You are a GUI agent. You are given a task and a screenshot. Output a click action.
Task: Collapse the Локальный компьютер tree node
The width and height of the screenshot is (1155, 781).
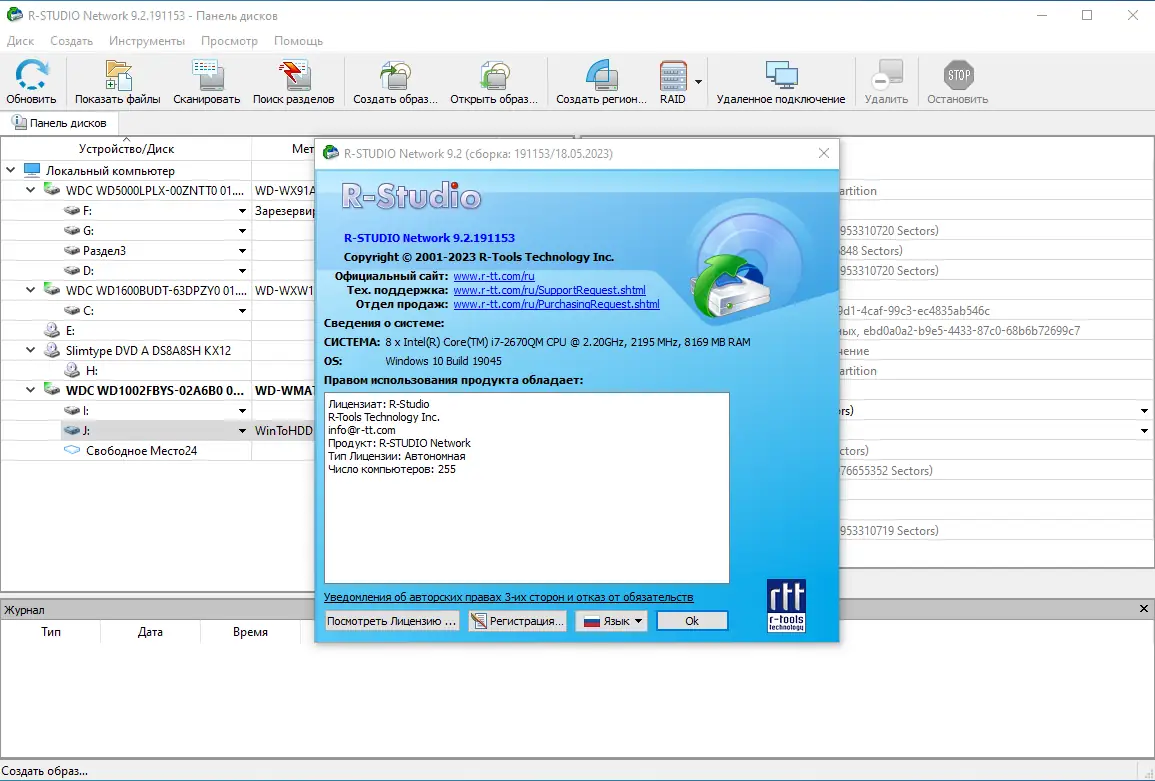pyautogui.click(x=12, y=169)
